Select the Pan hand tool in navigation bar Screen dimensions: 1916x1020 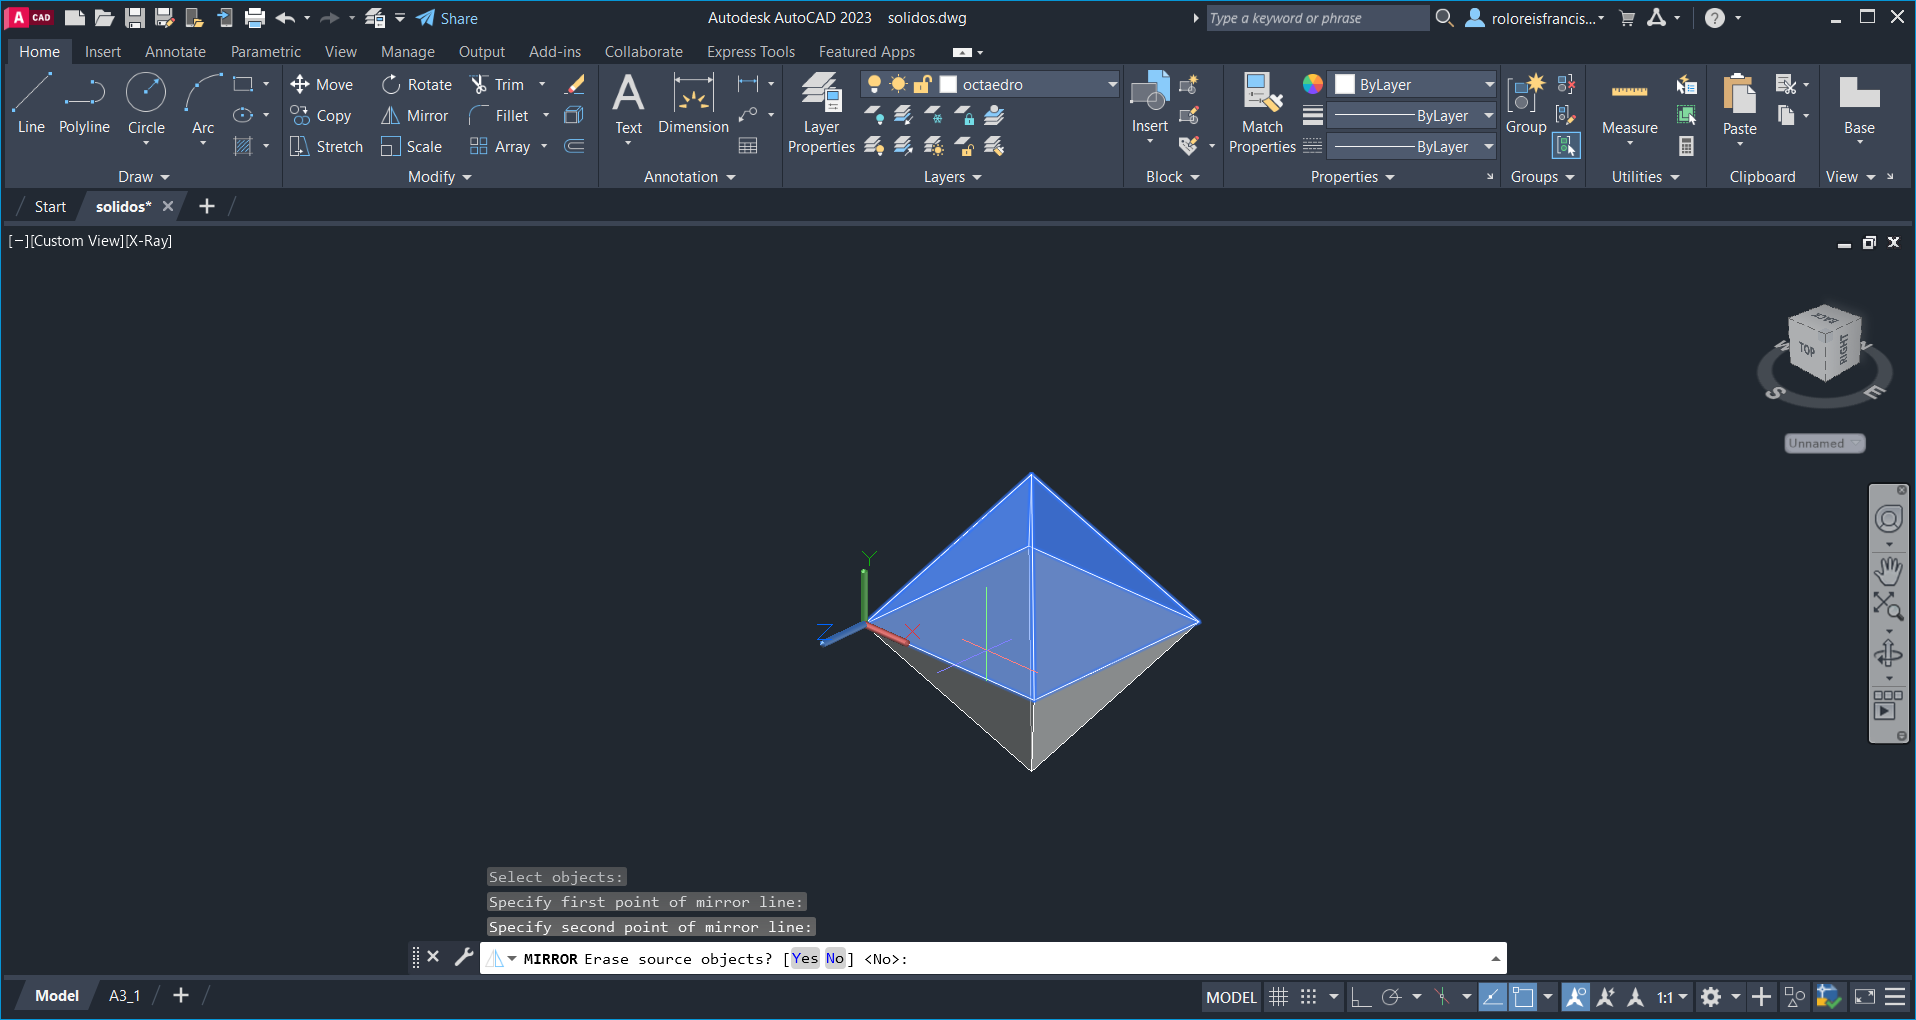tap(1888, 572)
